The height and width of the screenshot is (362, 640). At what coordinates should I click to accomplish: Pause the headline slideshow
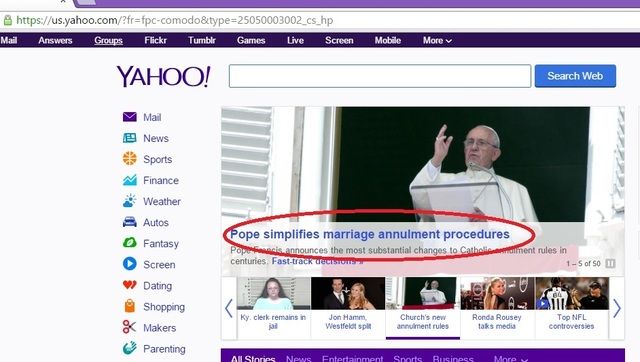click(x=610, y=264)
